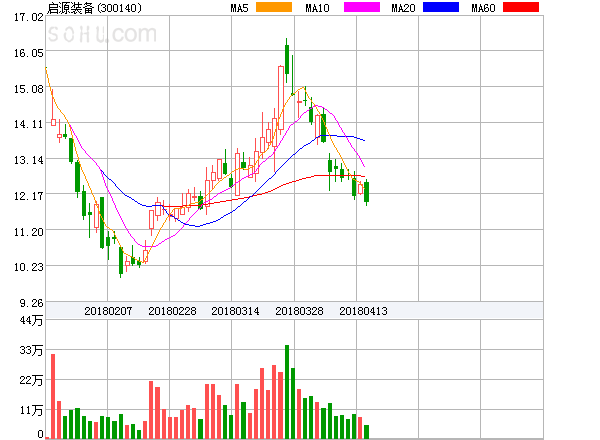This screenshot has height=440, width=600.
Task: Click the blue MA20 legend swatch
Action: (x=441, y=7)
